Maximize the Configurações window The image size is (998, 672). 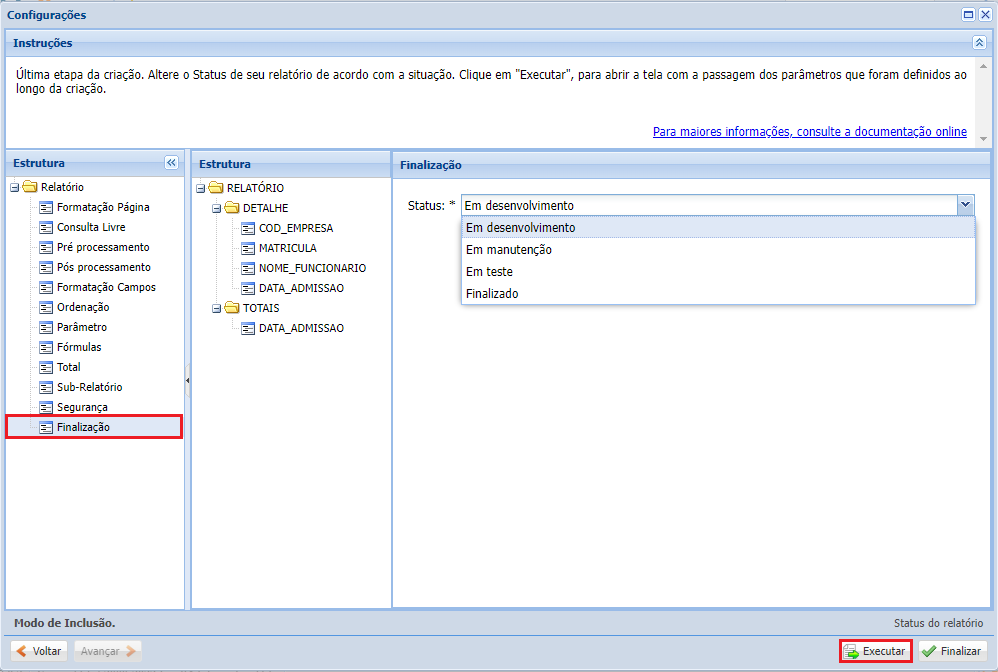point(968,15)
